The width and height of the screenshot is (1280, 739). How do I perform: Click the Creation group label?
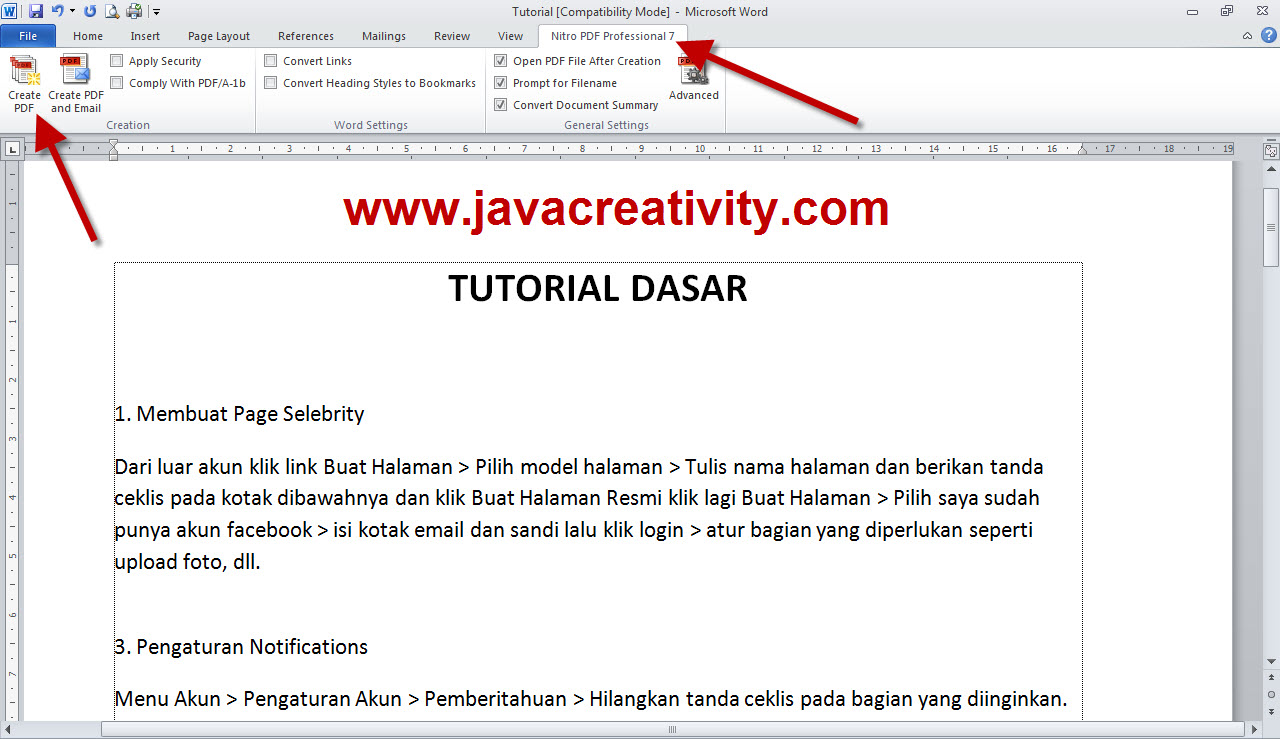[128, 125]
